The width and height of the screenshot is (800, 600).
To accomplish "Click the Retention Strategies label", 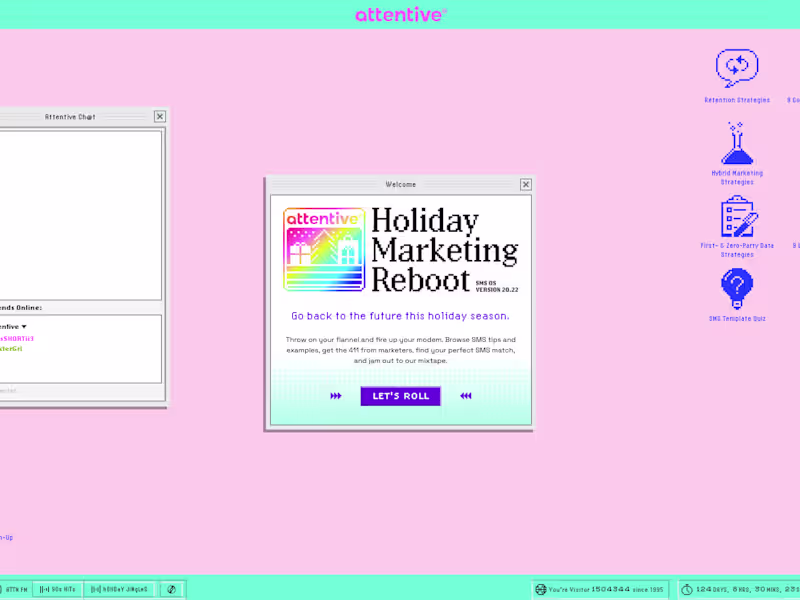I will [x=737, y=100].
